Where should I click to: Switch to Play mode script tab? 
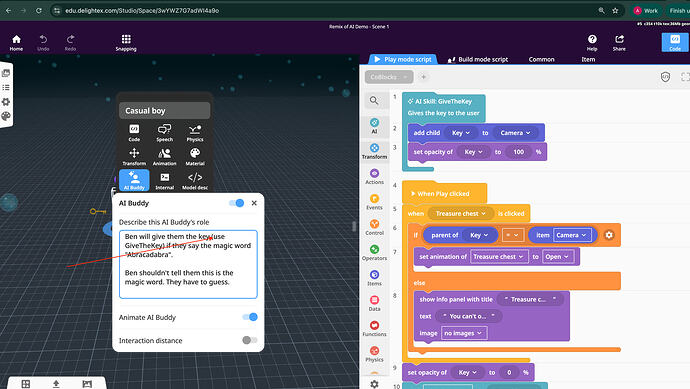403,59
